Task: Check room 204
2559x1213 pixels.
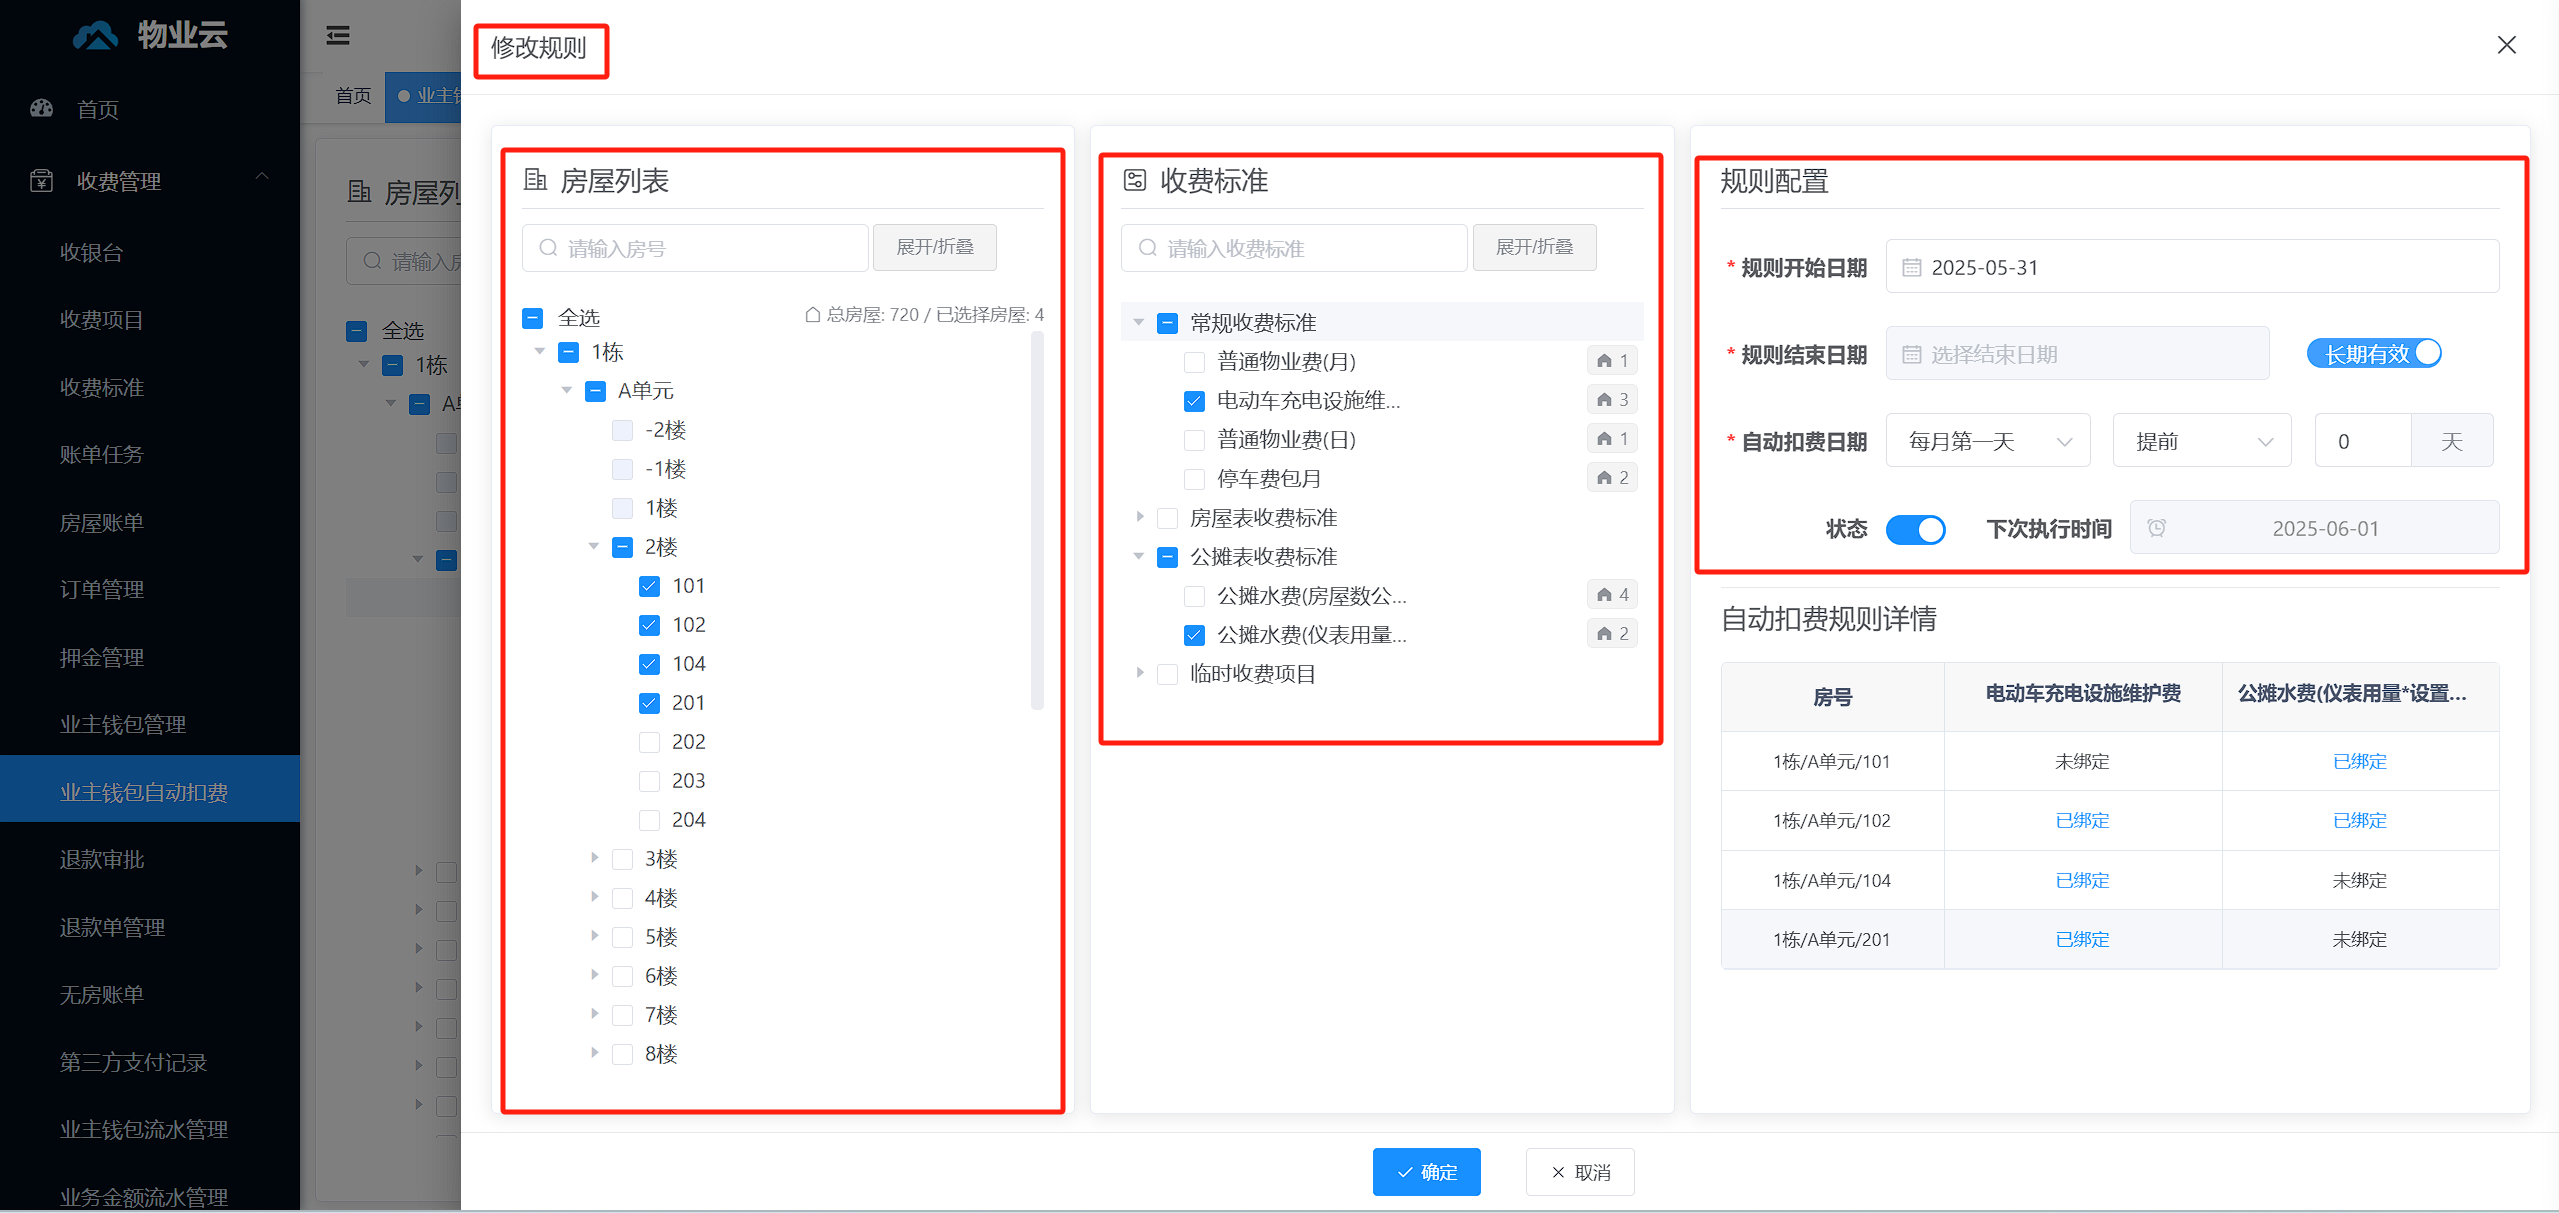Action: [649, 820]
